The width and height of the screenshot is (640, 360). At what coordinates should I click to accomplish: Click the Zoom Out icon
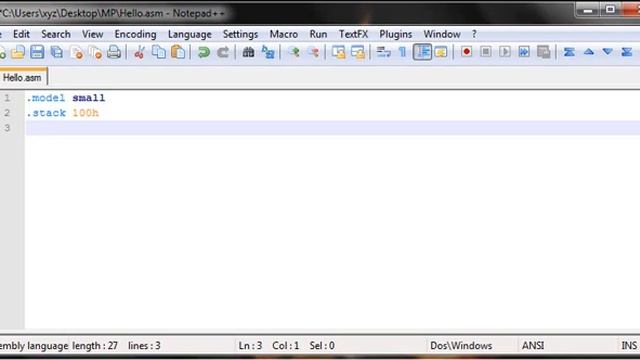click(313, 52)
